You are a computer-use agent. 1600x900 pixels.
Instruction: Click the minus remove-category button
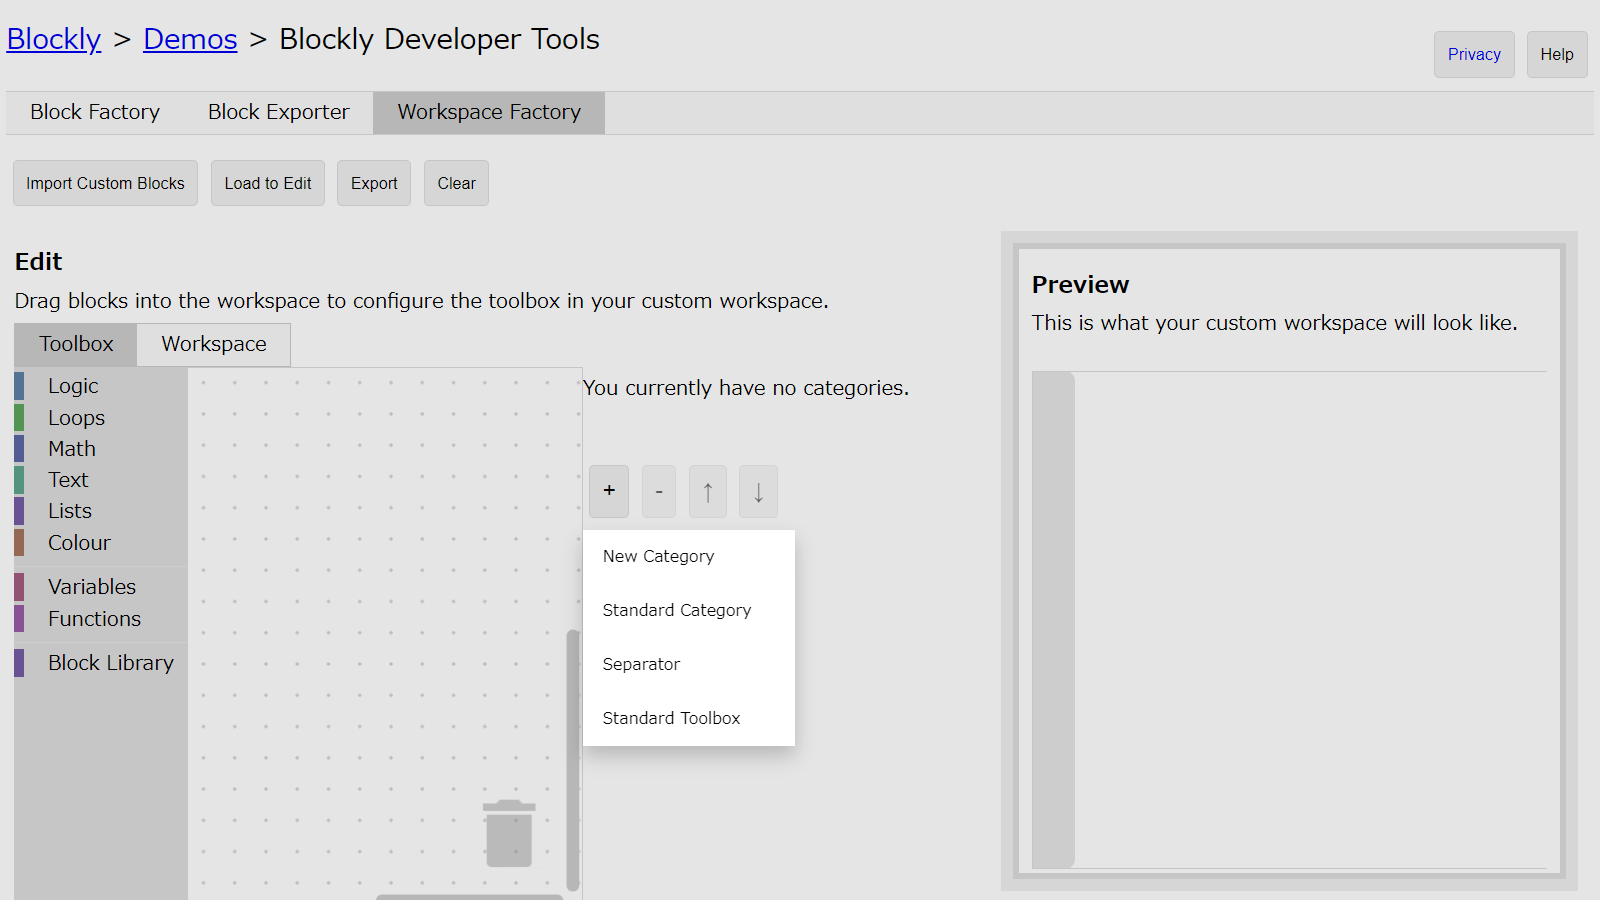click(658, 491)
